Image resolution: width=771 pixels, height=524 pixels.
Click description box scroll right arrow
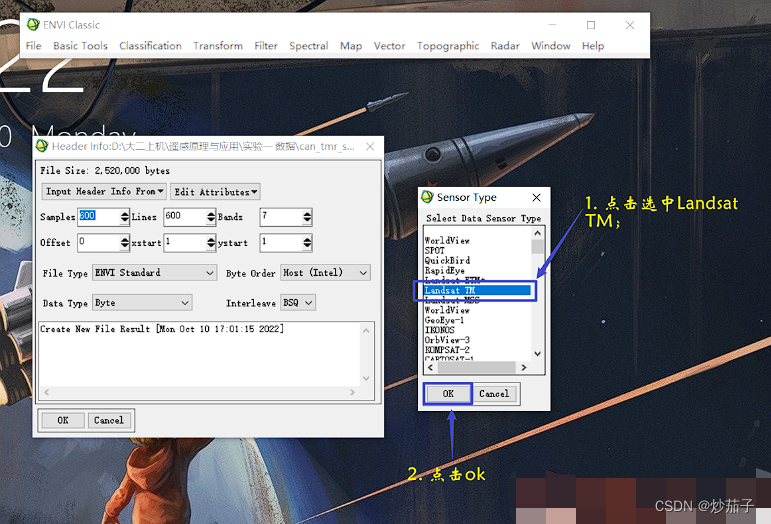coord(352,392)
